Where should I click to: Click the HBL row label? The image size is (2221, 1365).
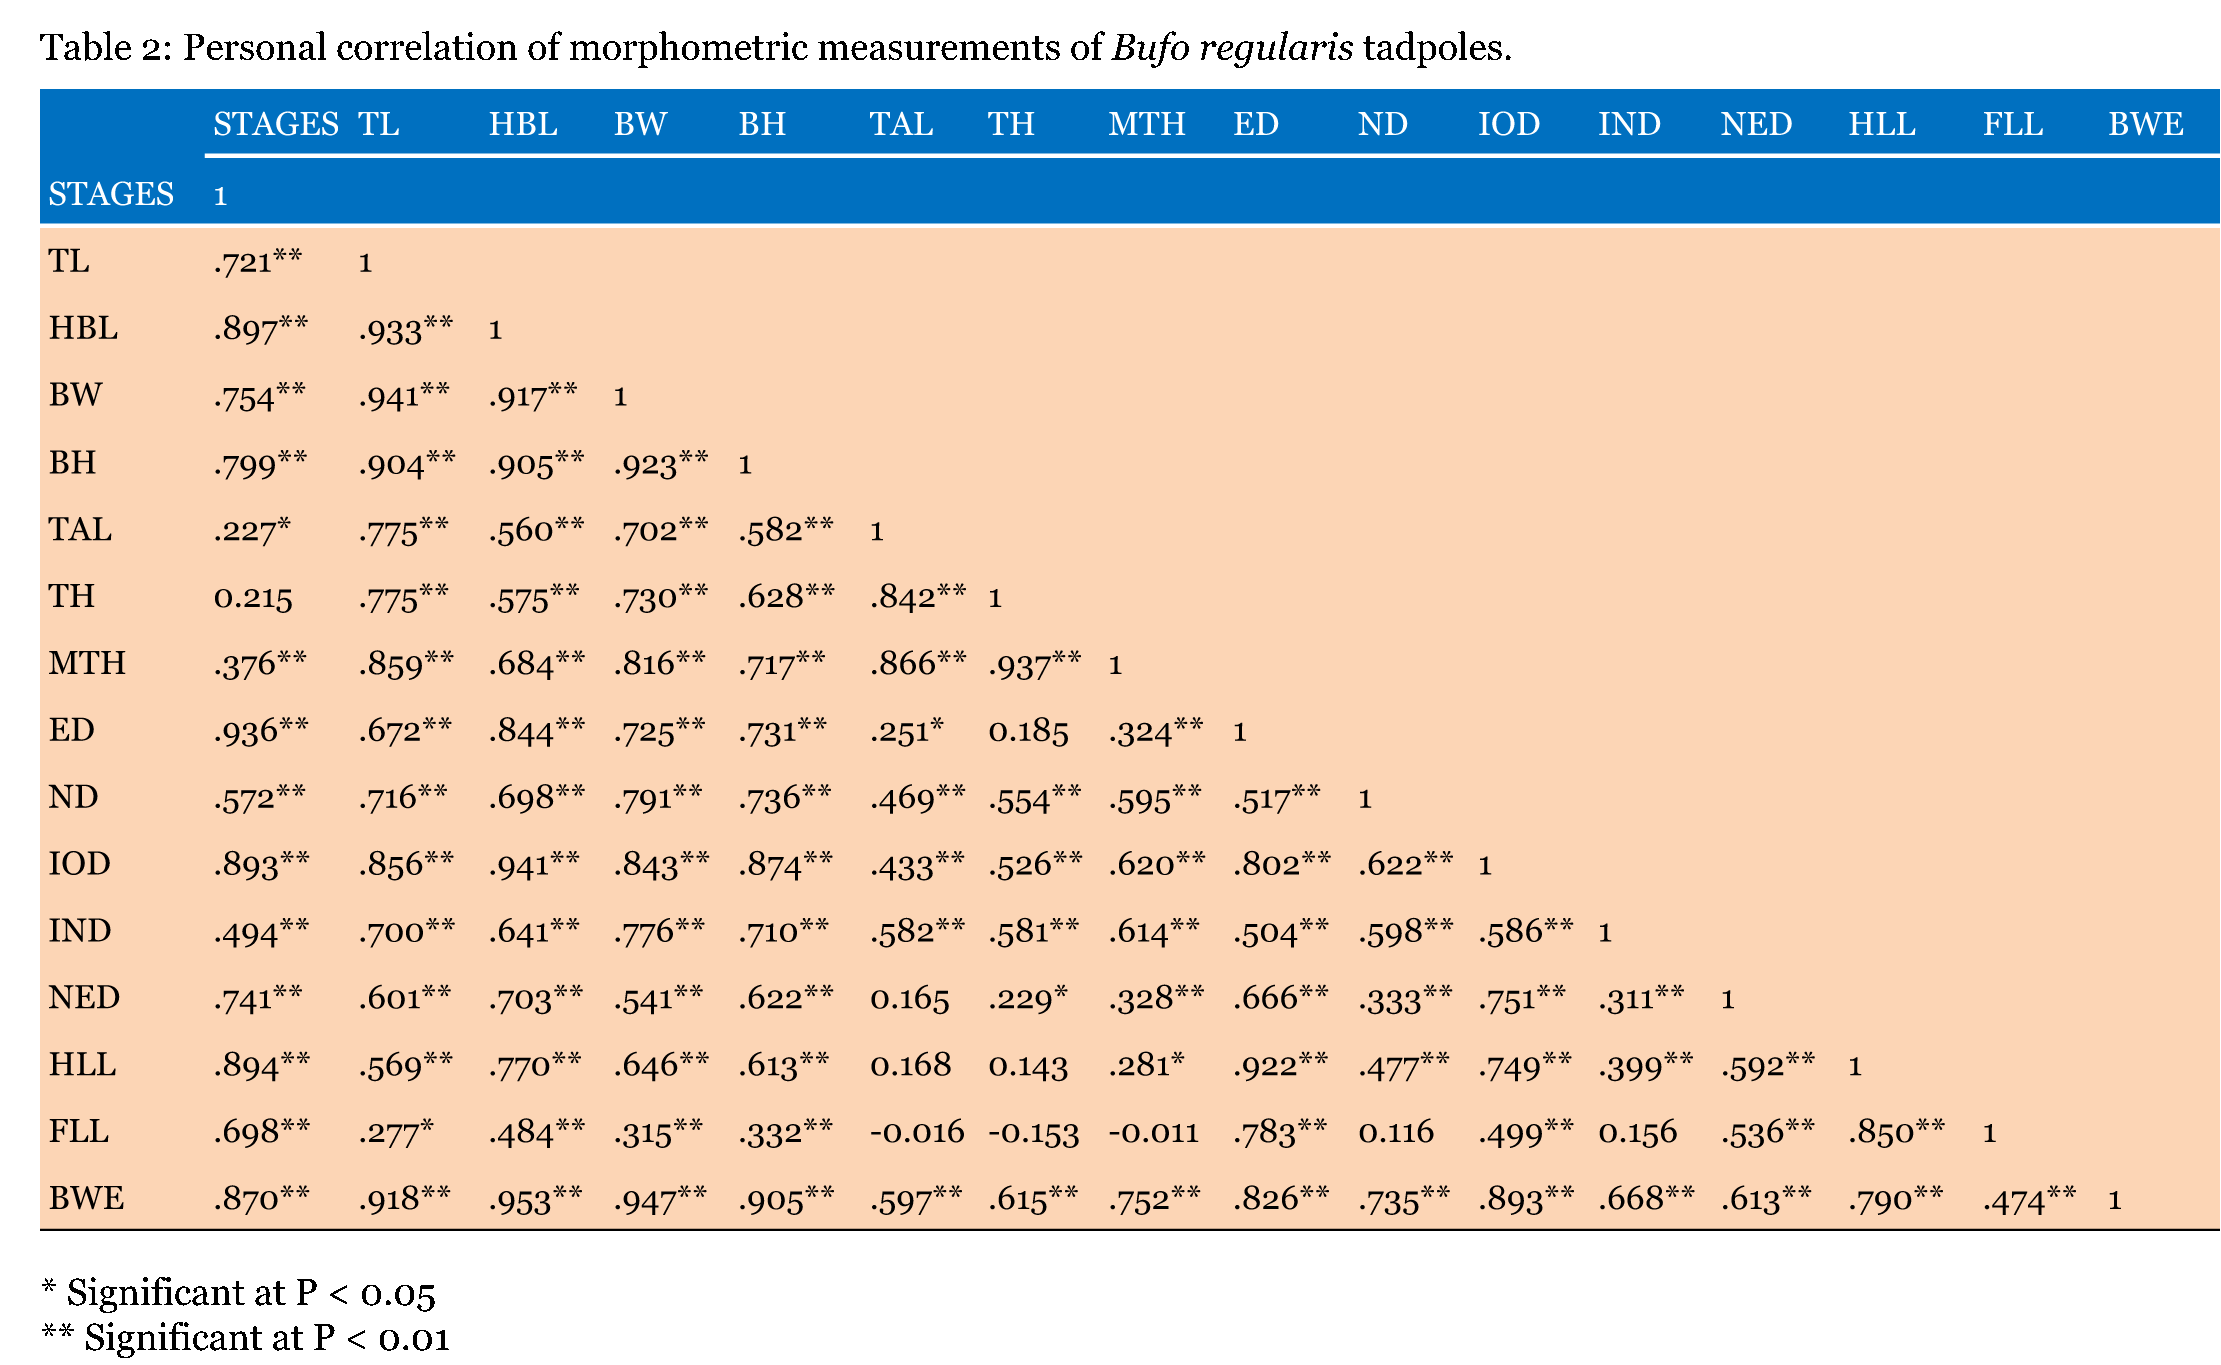point(83,328)
